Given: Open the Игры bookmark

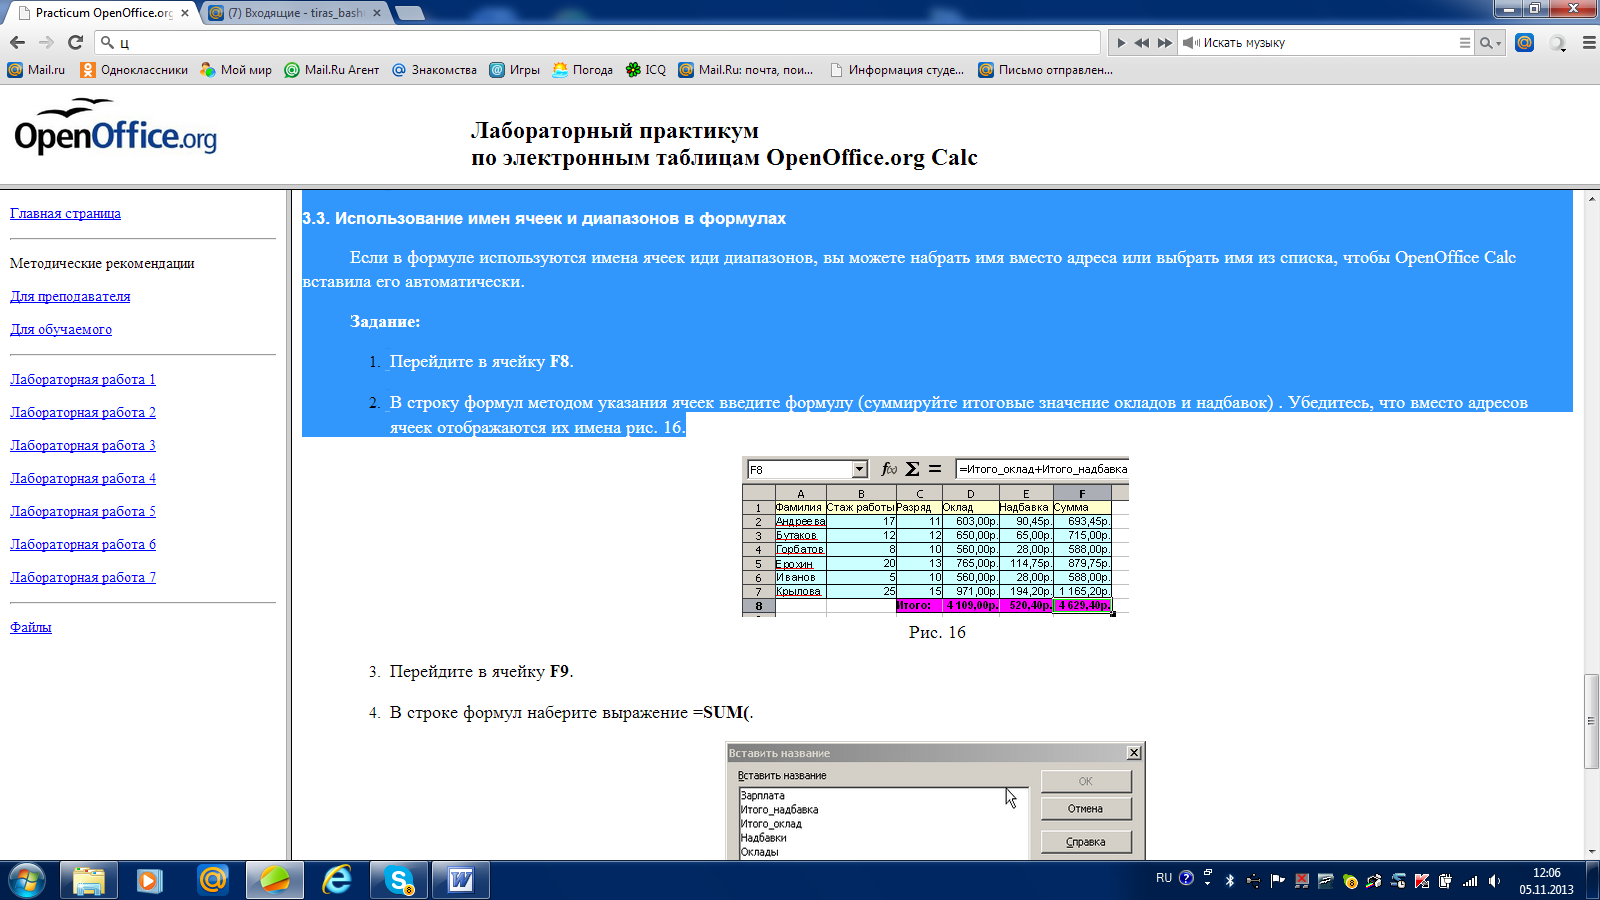Looking at the screenshot, I should pyautogui.click(x=514, y=70).
